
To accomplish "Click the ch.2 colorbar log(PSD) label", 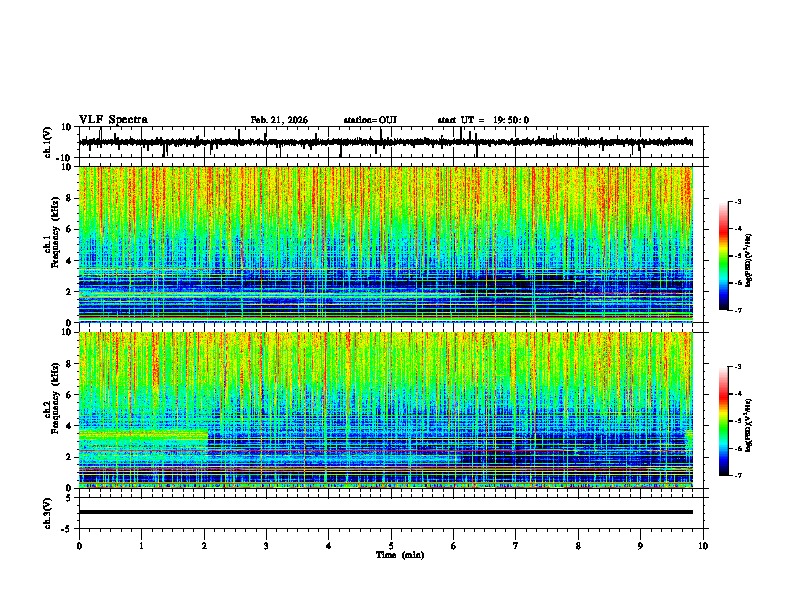I will 749,425.
